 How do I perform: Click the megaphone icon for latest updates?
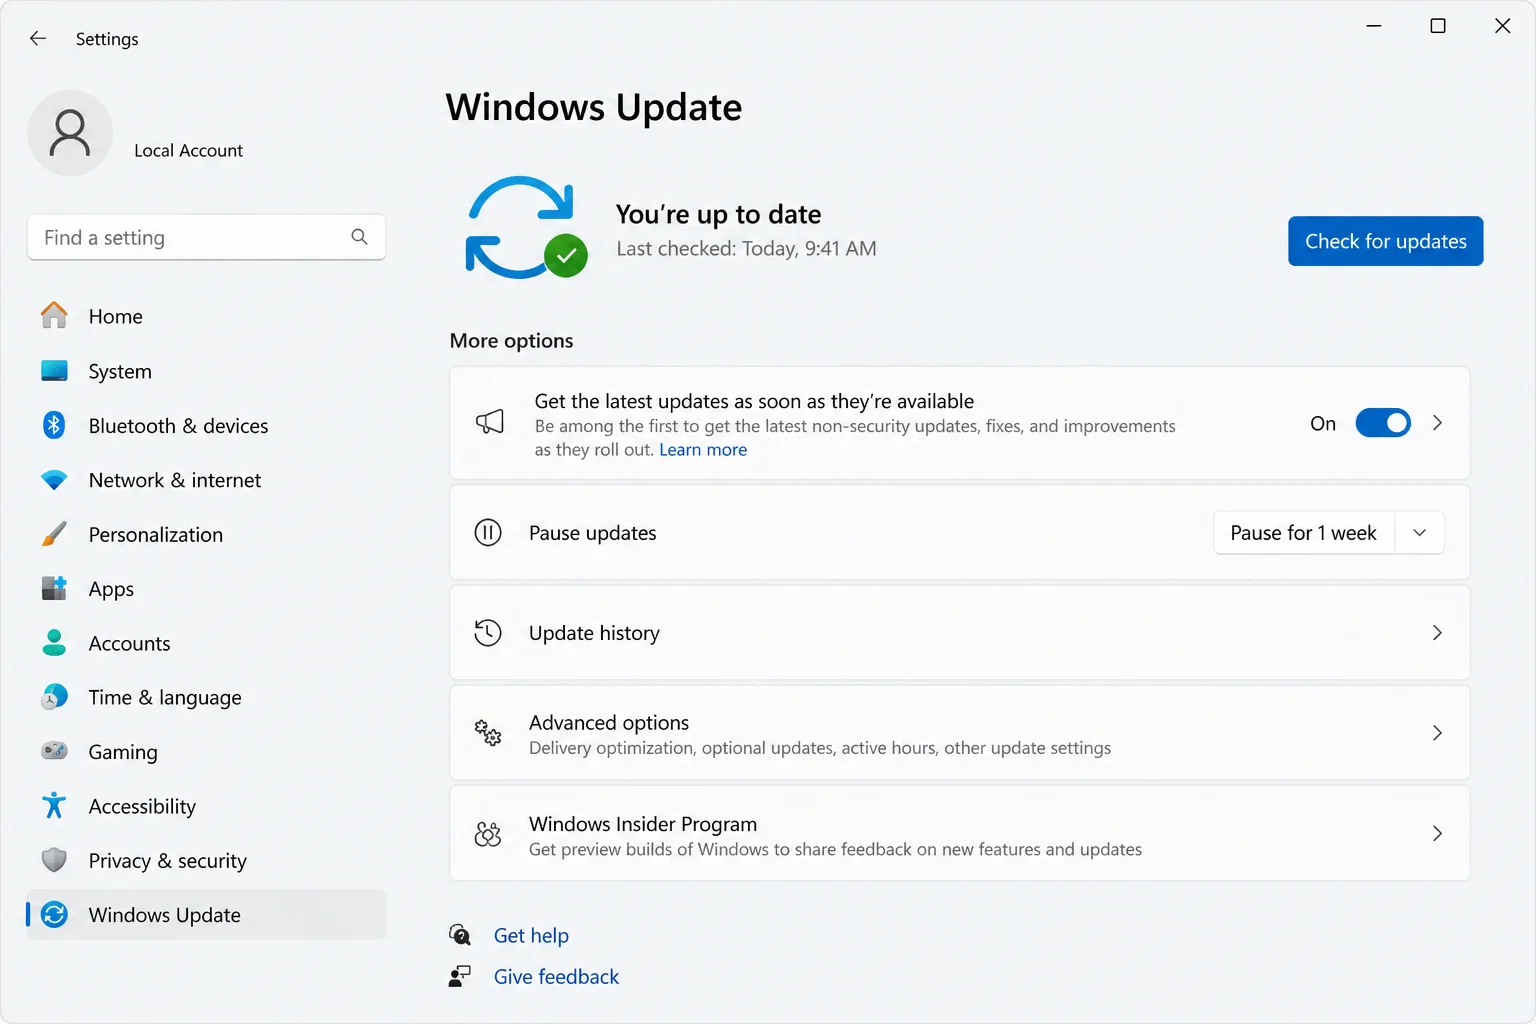point(489,422)
